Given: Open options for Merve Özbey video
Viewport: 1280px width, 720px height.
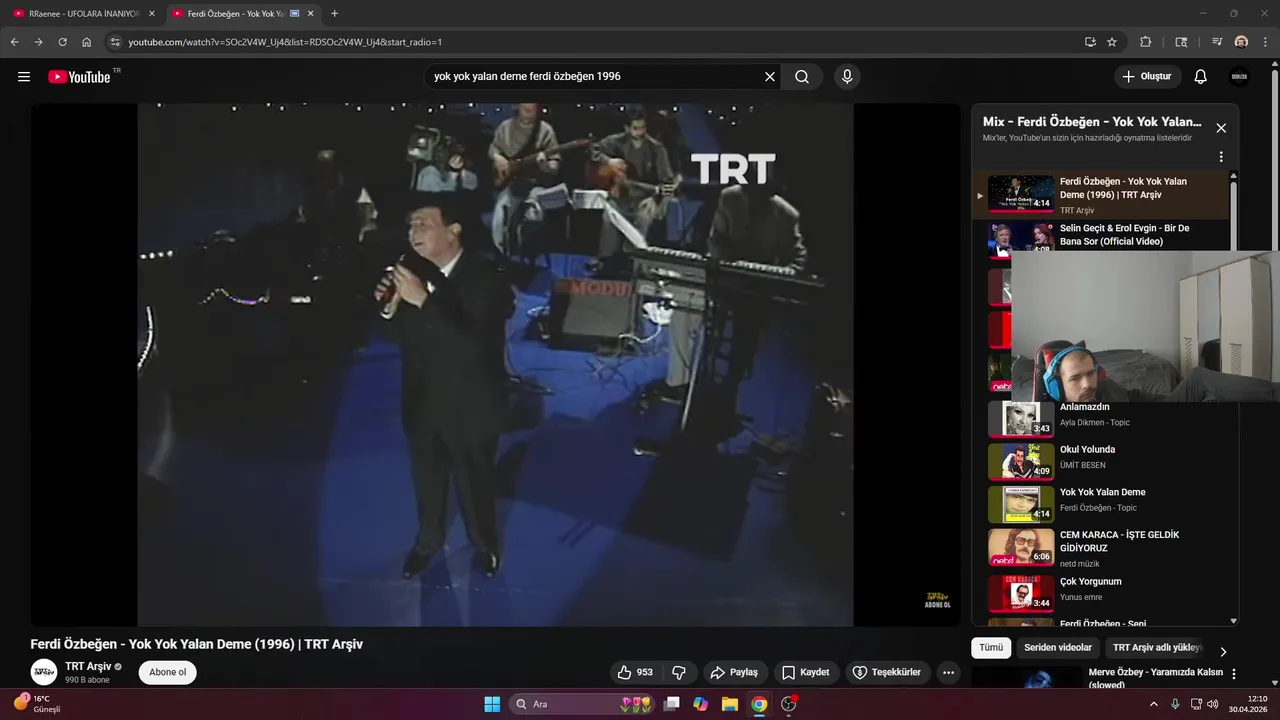Looking at the screenshot, I should tap(1234, 674).
